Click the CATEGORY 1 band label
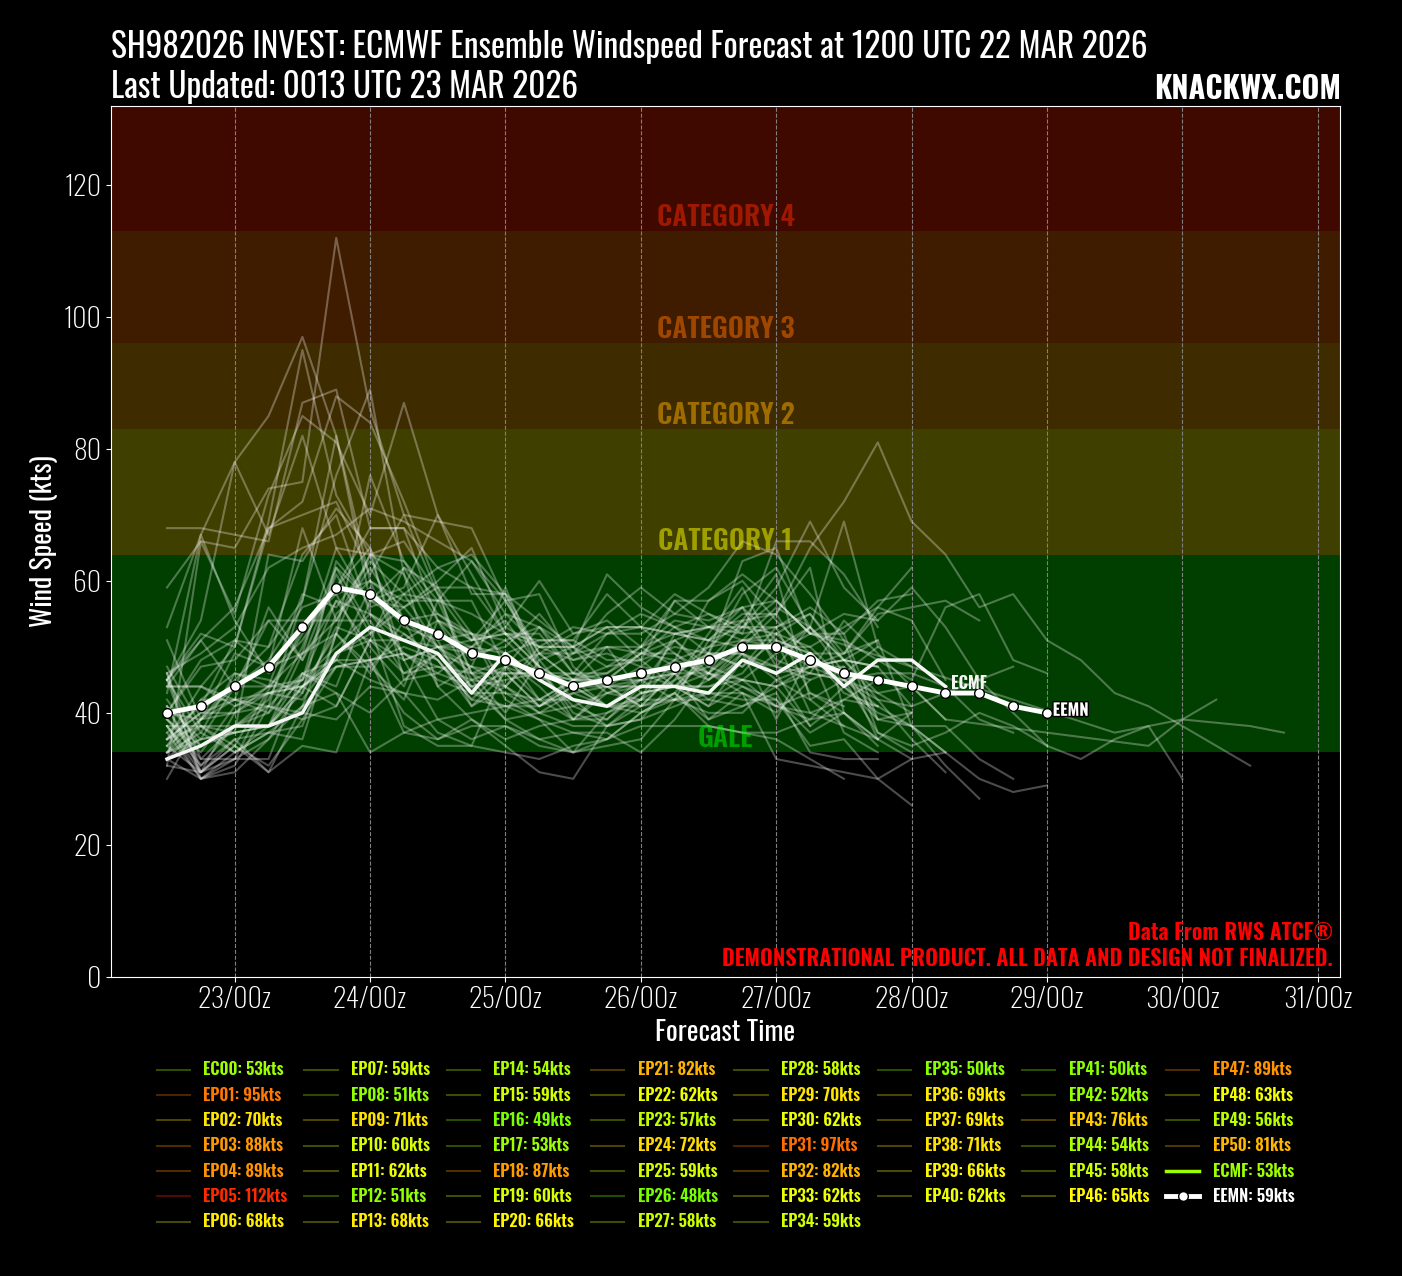Viewport: 1402px width, 1276px height. click(x=725, y=540)
